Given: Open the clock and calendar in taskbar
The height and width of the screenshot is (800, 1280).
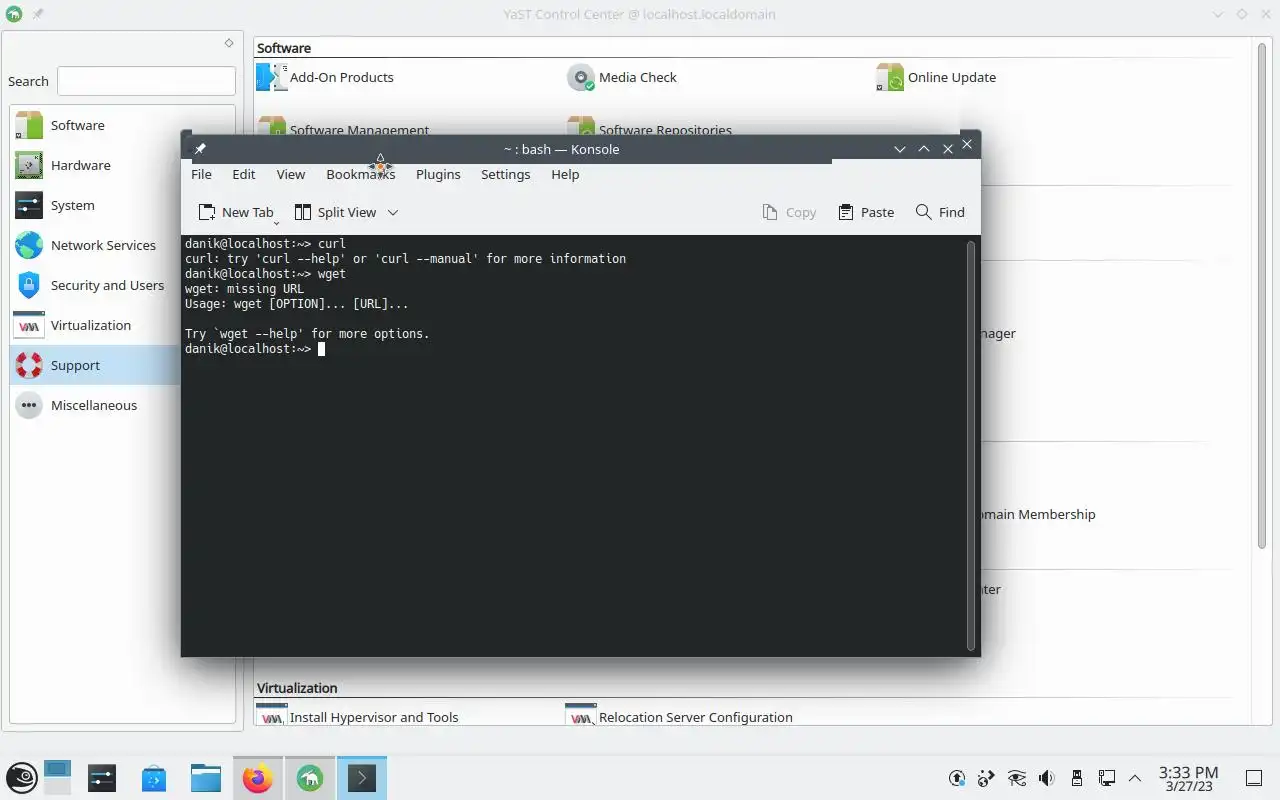Looking at the screenshot, I should 1188,778.
